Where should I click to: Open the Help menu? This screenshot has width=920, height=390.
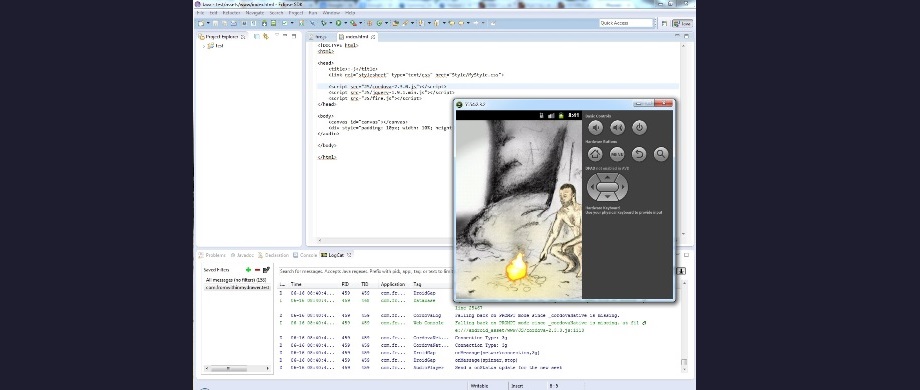tap(350, 12)
